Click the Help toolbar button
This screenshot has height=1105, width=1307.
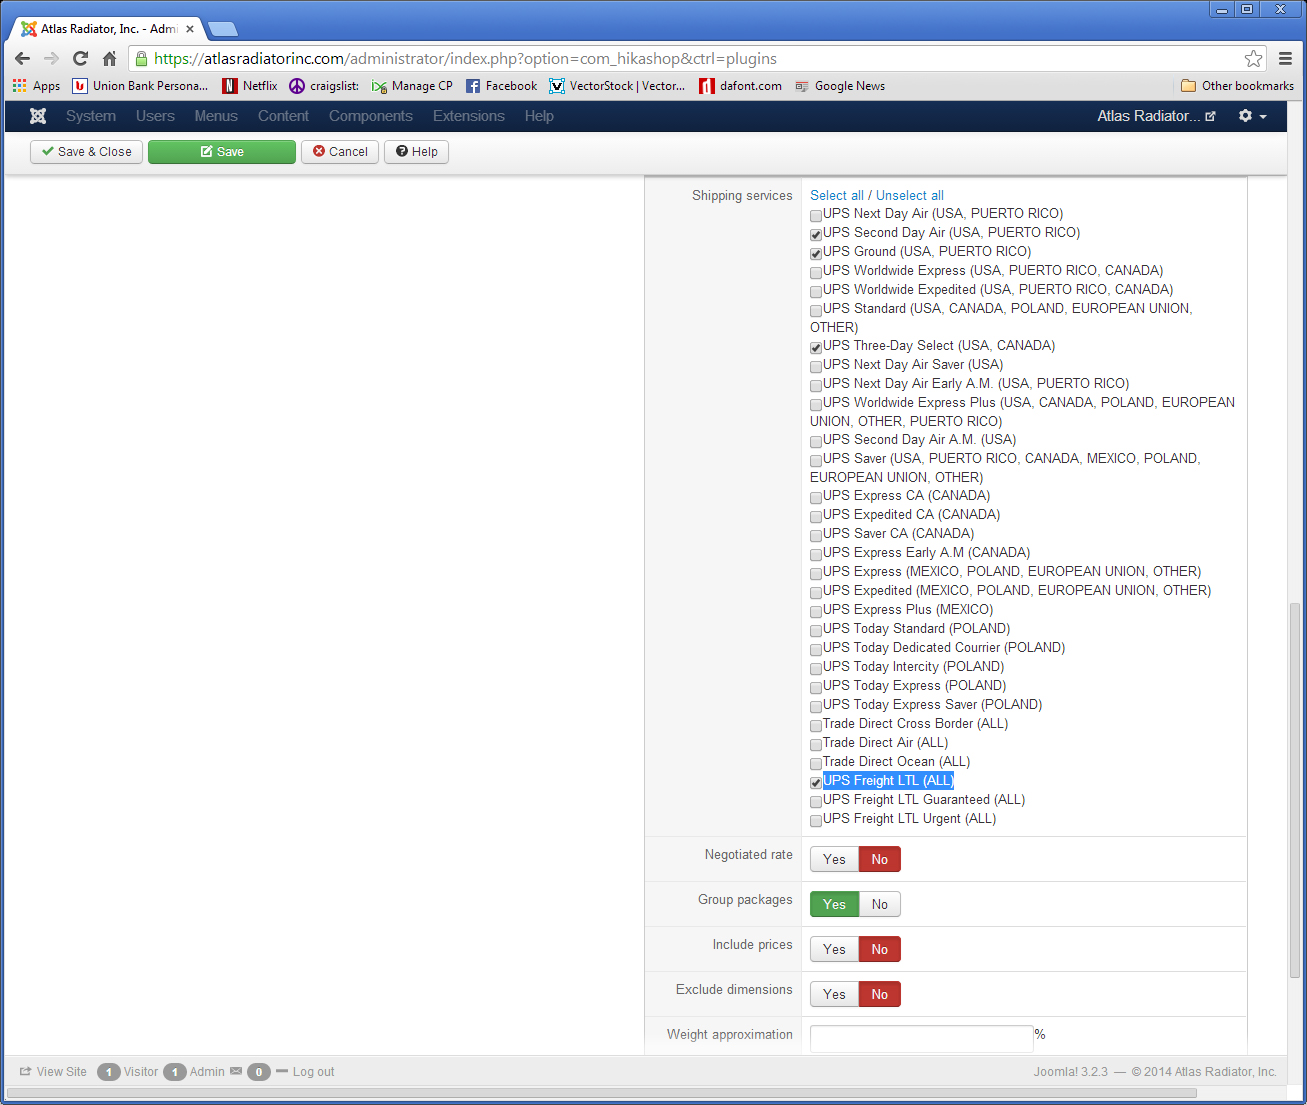pyautogui.click(x=416, y=152)
